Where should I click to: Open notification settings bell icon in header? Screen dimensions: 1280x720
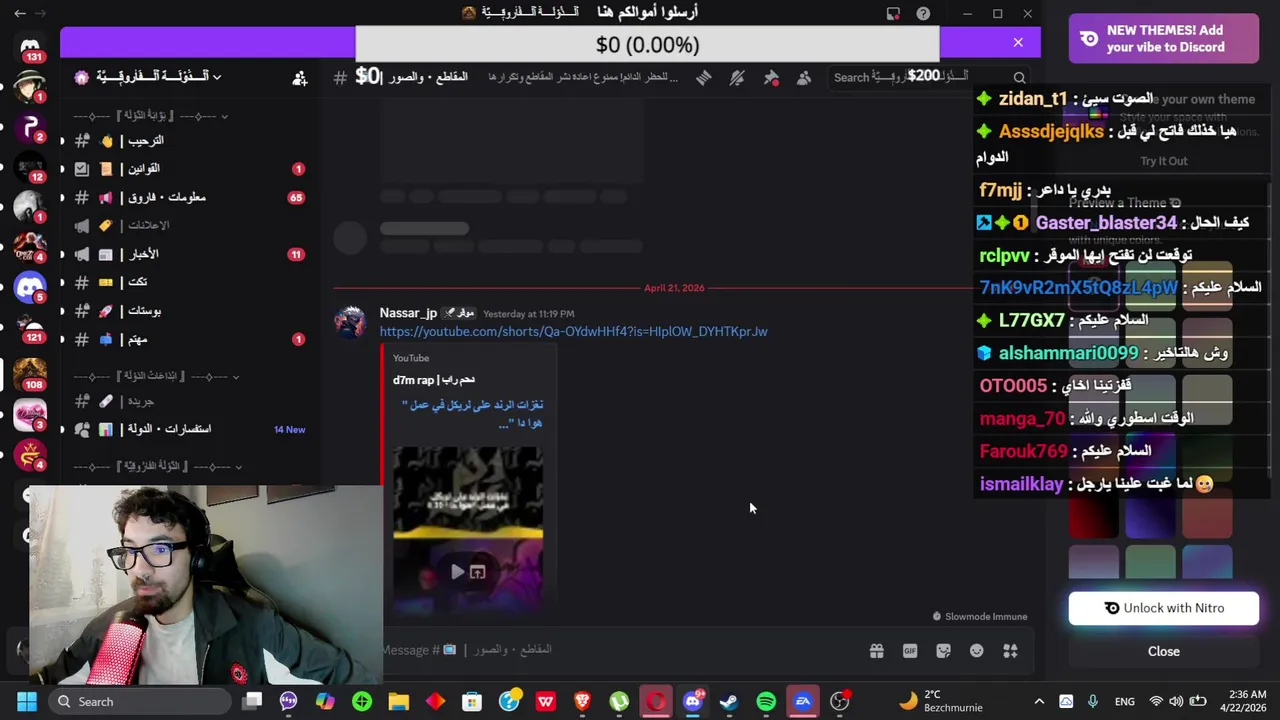click(x=737, y=78)
